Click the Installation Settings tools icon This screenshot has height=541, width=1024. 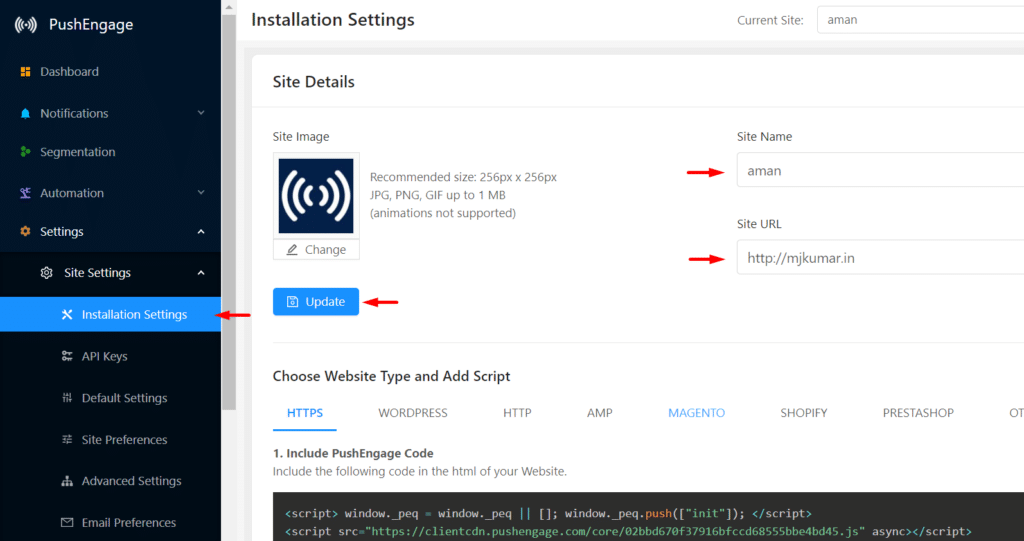pyautogui.click(x=67, y=315)
